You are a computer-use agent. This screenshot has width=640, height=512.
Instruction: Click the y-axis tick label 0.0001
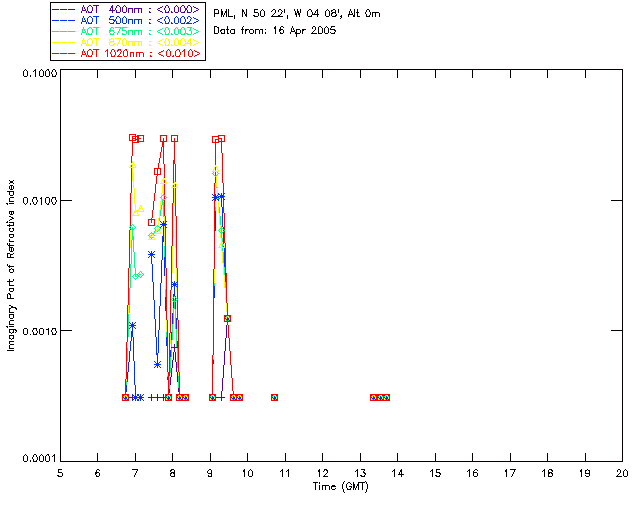[40, 459]
